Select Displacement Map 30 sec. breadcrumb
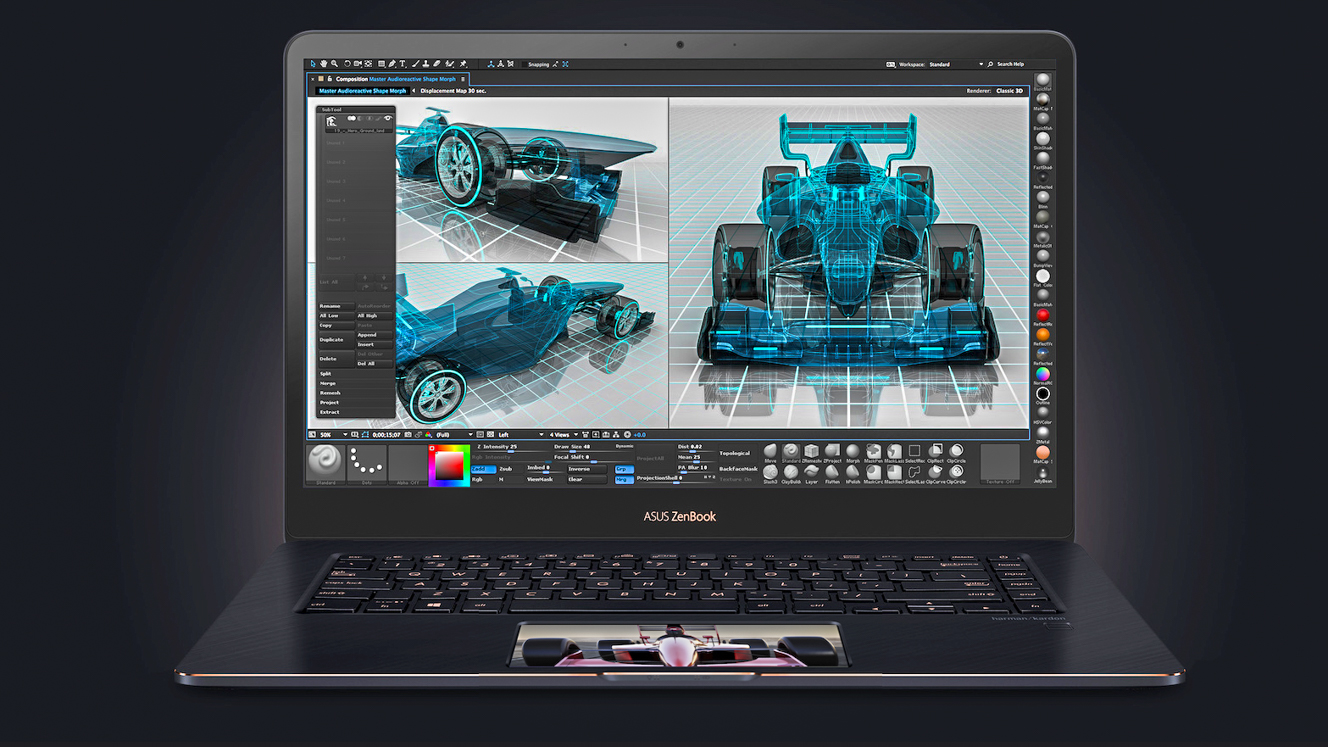The height and width of the screenshot is (747, 1328). 453,91
